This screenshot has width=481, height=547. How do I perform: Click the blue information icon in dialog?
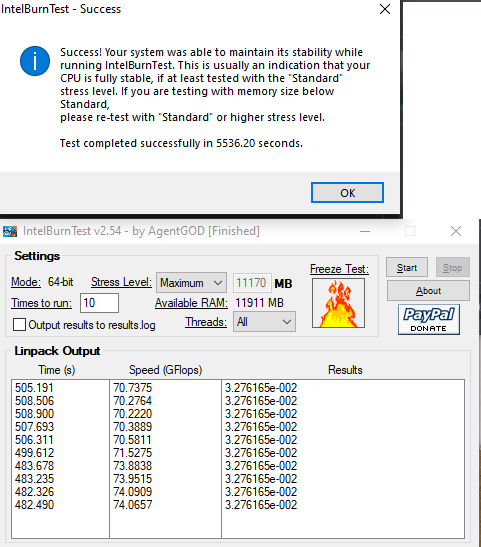(35, 61)
